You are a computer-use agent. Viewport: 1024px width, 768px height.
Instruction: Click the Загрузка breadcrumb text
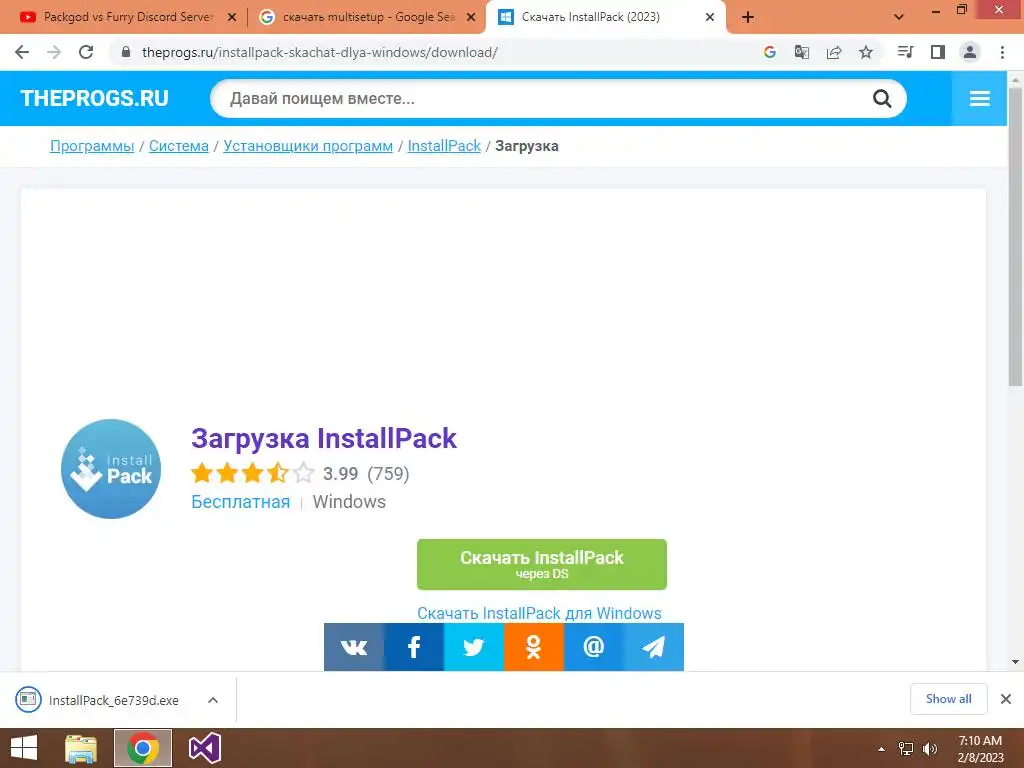point(526,146)
